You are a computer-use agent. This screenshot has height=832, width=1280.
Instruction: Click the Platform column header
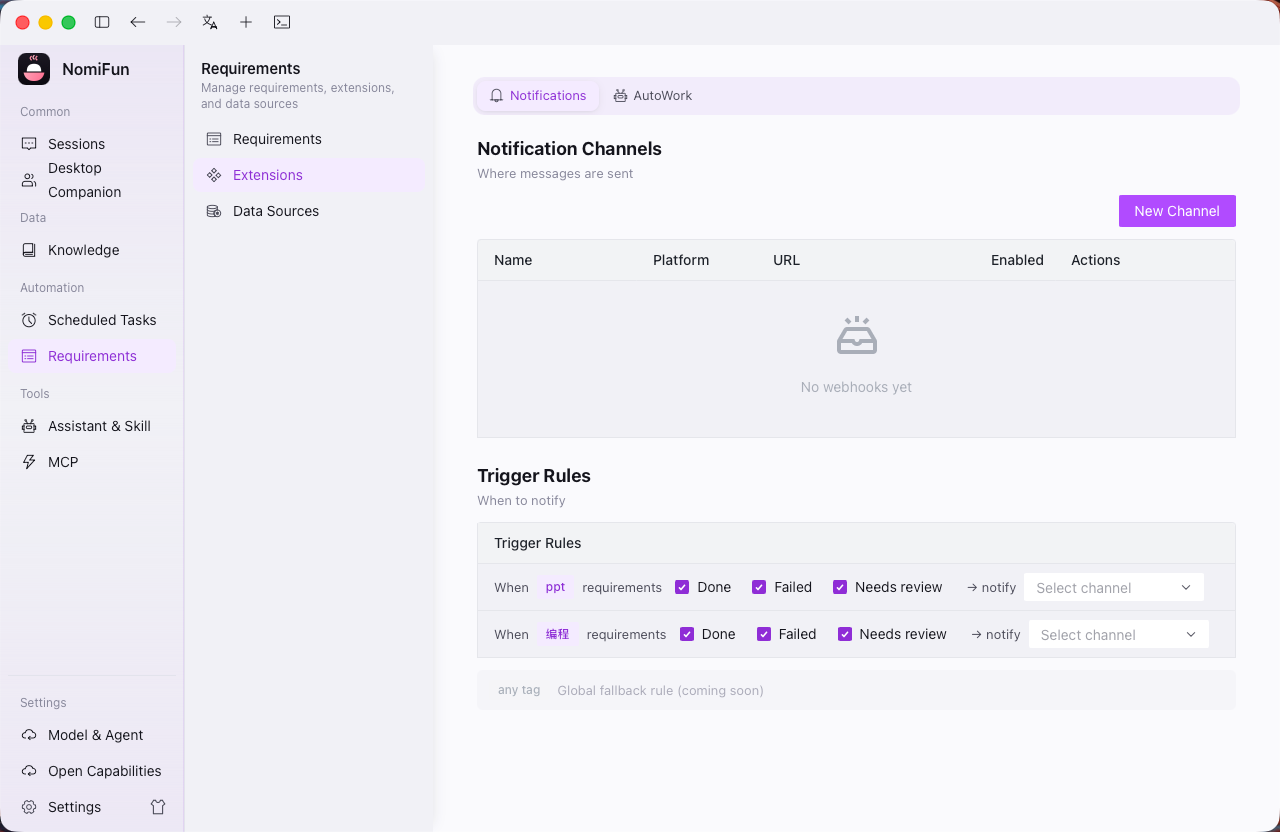[x=681, y=260]
